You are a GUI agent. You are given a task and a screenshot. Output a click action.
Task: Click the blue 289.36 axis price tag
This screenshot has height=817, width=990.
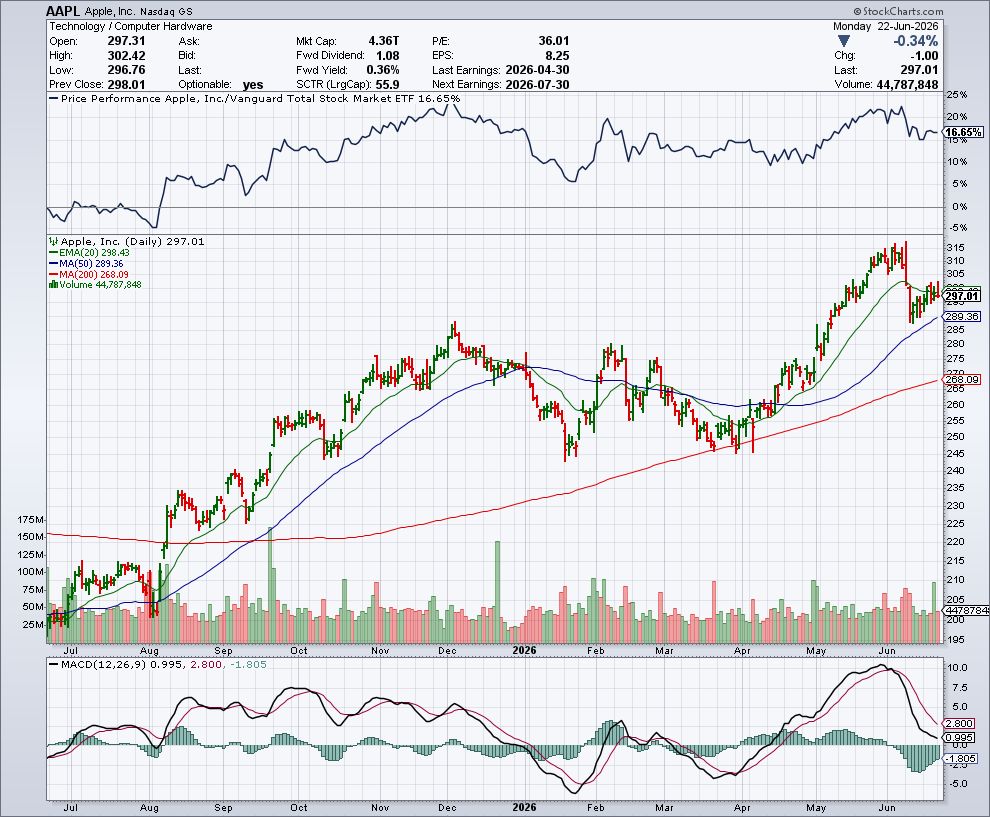point(962,316)
